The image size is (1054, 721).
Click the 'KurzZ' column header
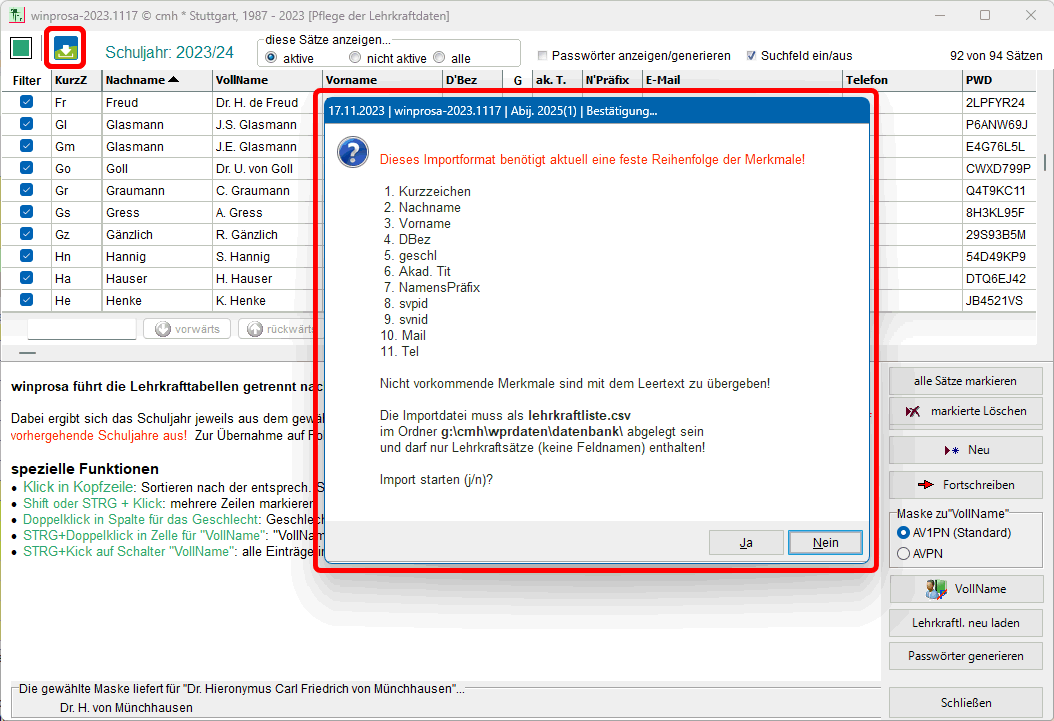[70, 80]
